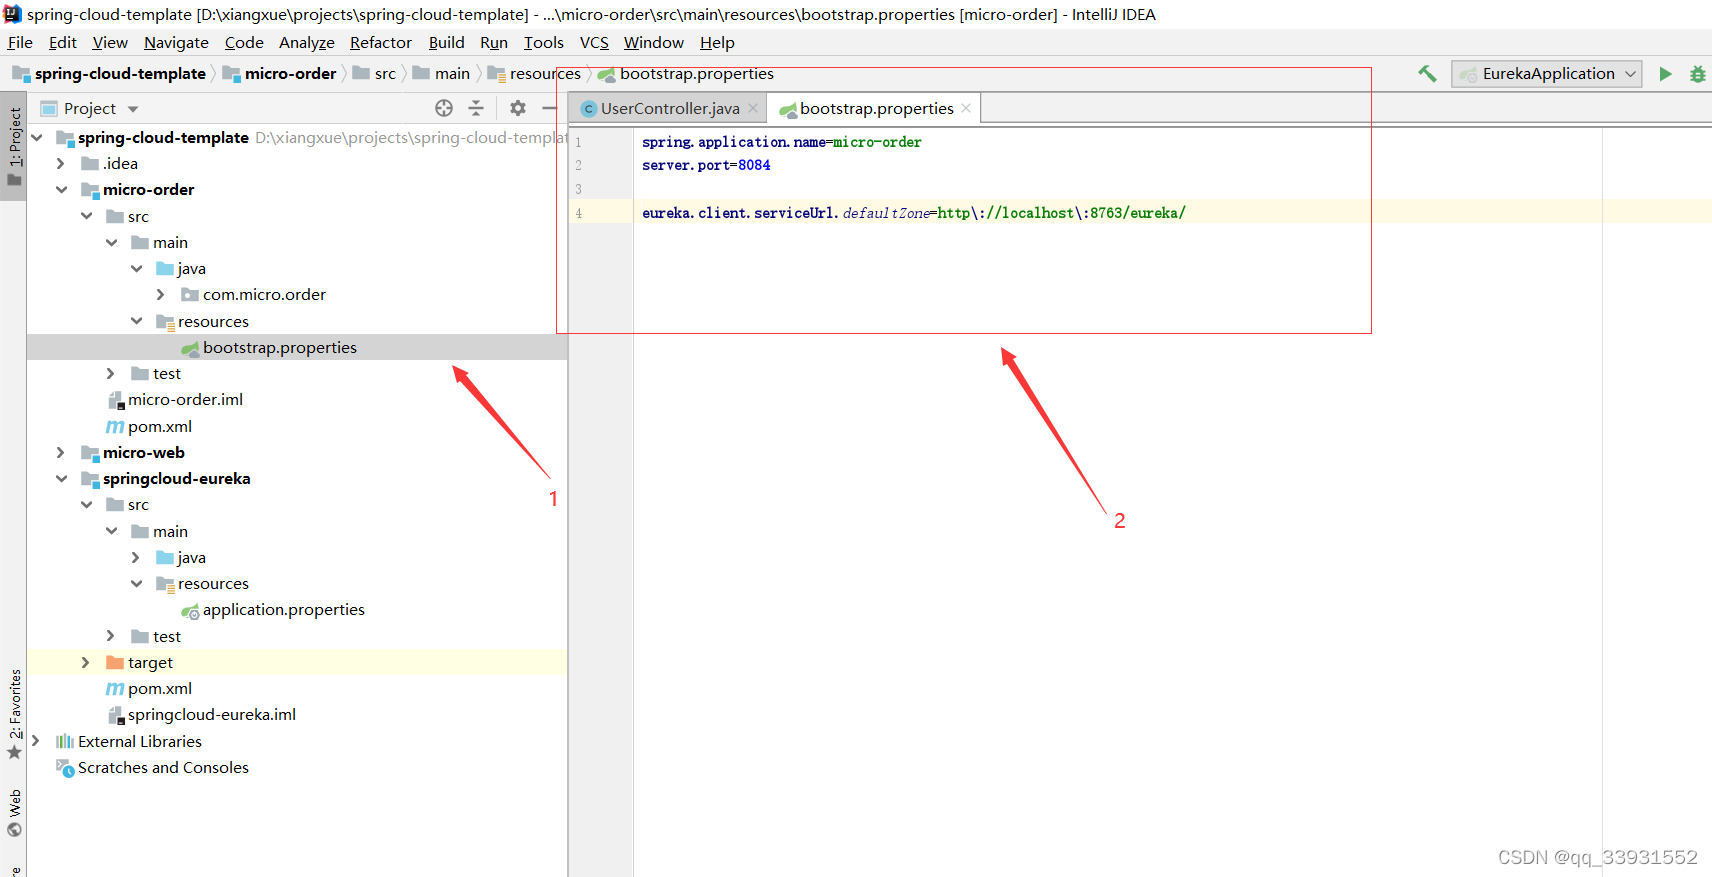Click the orange target folder icon
Screen dimensions: 1712x877
115,662
